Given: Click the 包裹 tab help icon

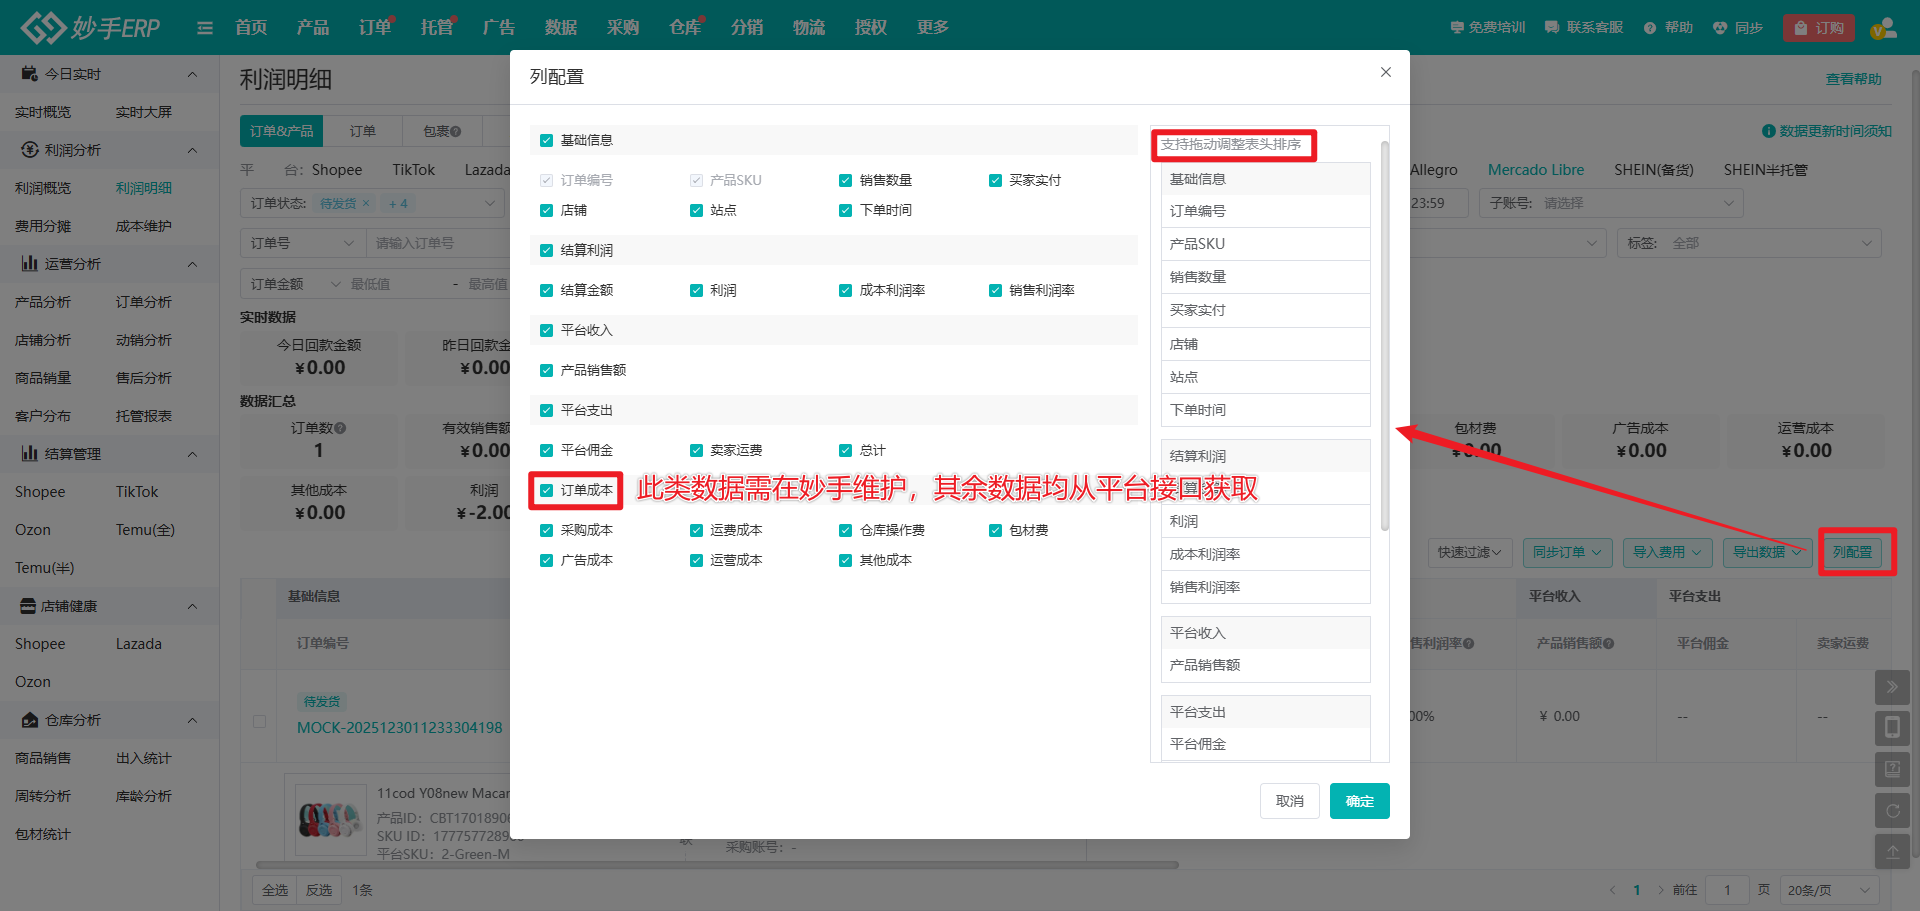Looking at the screenshot, I should (456, 131).
